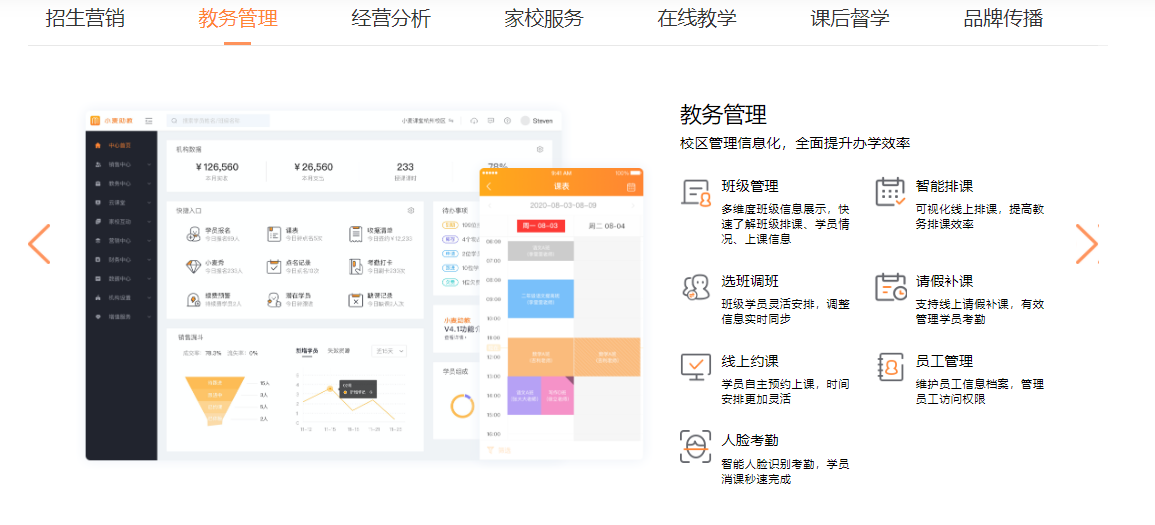This screenshot has width=1155, height=525.
Task: Open the 课表 quick entry icon
Action: coord(273,234)
